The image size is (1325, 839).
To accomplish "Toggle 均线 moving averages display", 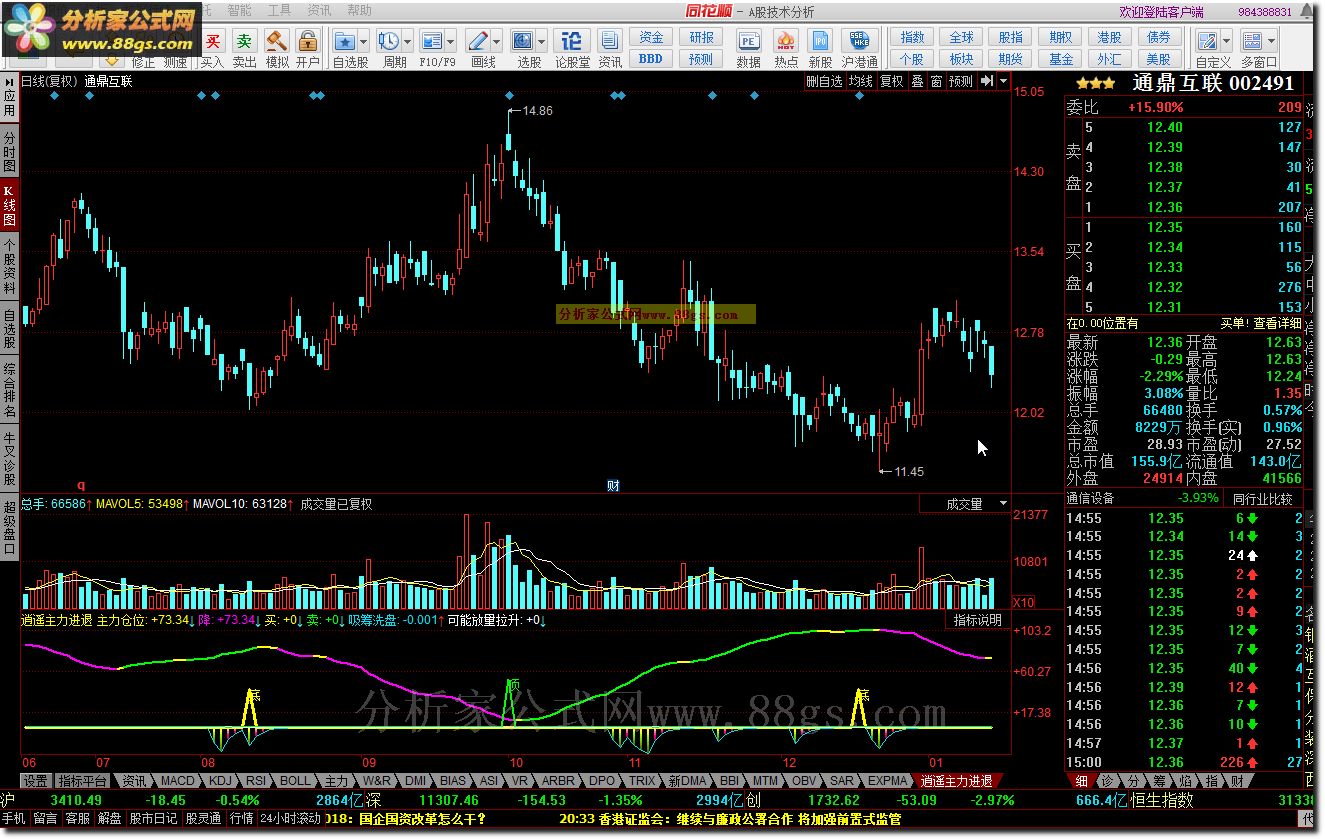I will (x=860, y=81).
